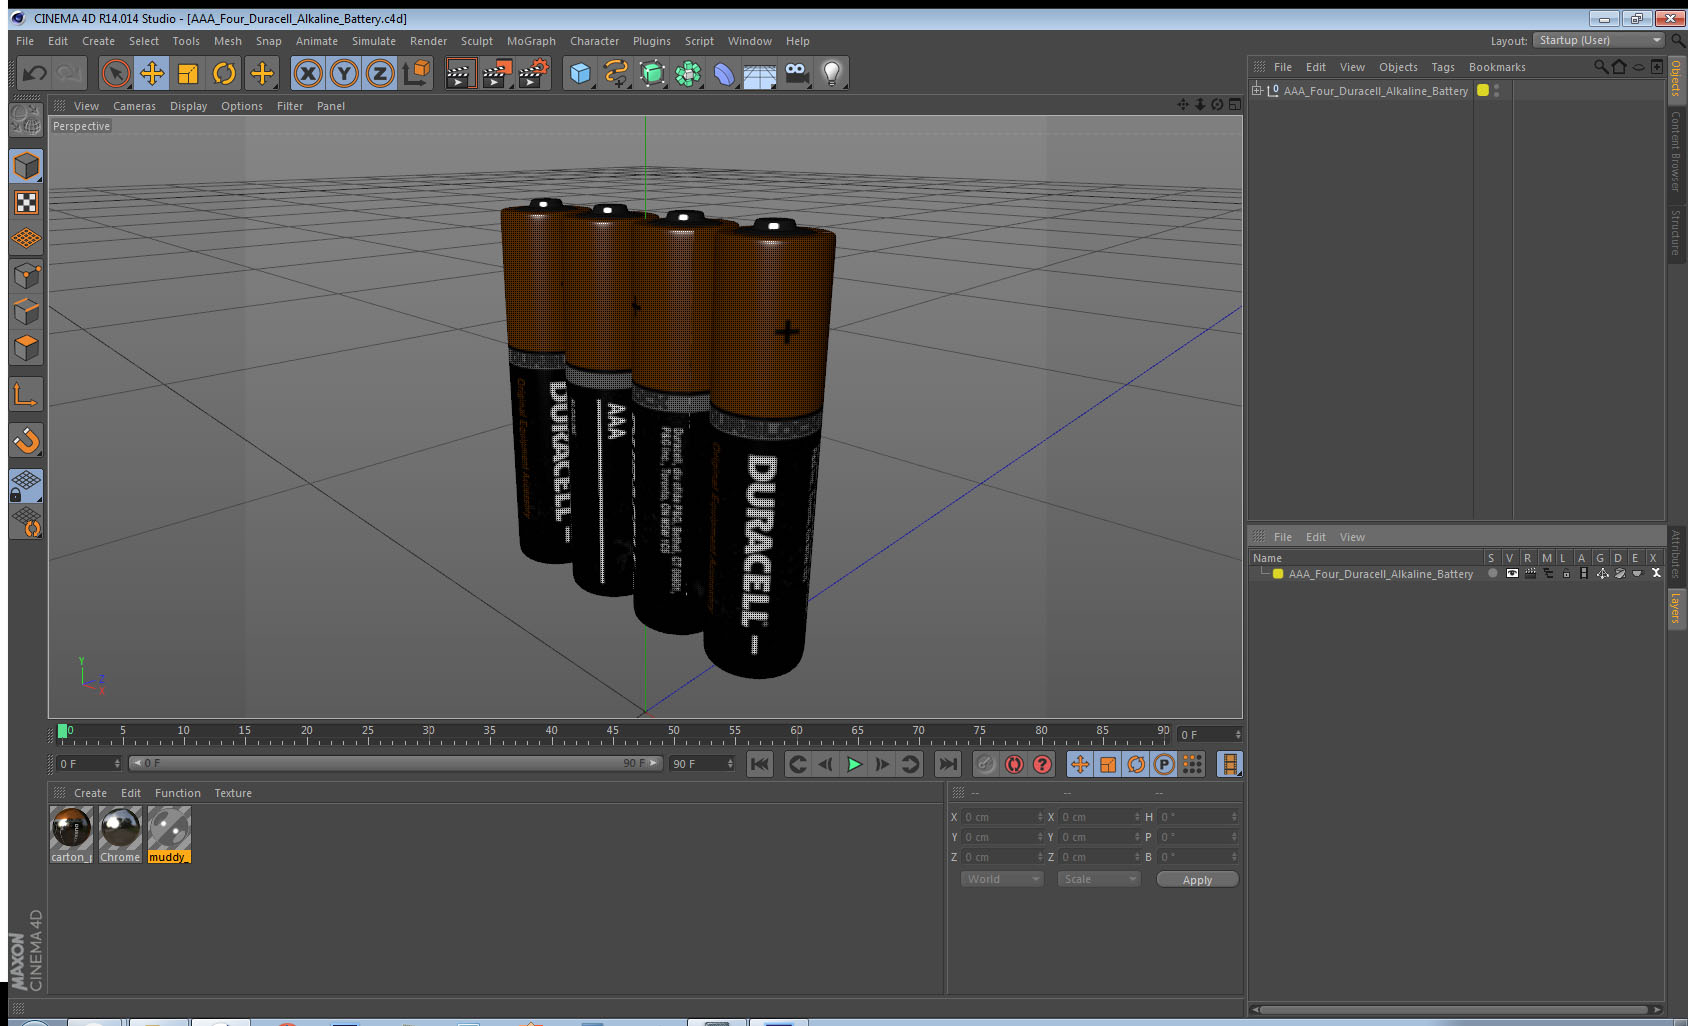
Task: Open the Array modeling objects icon
Action: (x=688, y=73)
